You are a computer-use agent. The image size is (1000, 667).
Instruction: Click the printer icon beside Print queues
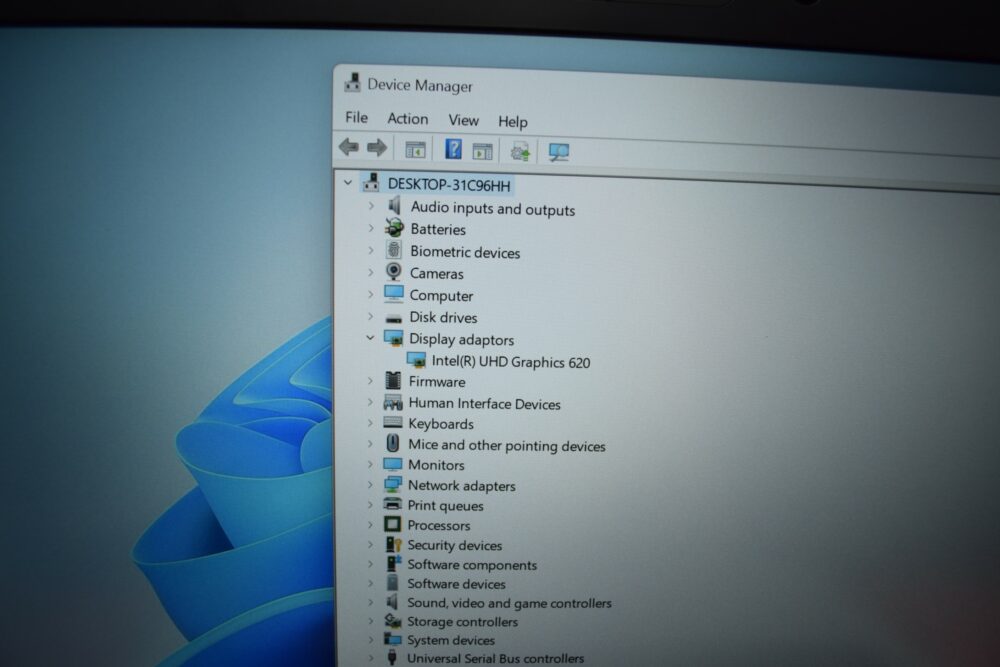pos(392,504)
